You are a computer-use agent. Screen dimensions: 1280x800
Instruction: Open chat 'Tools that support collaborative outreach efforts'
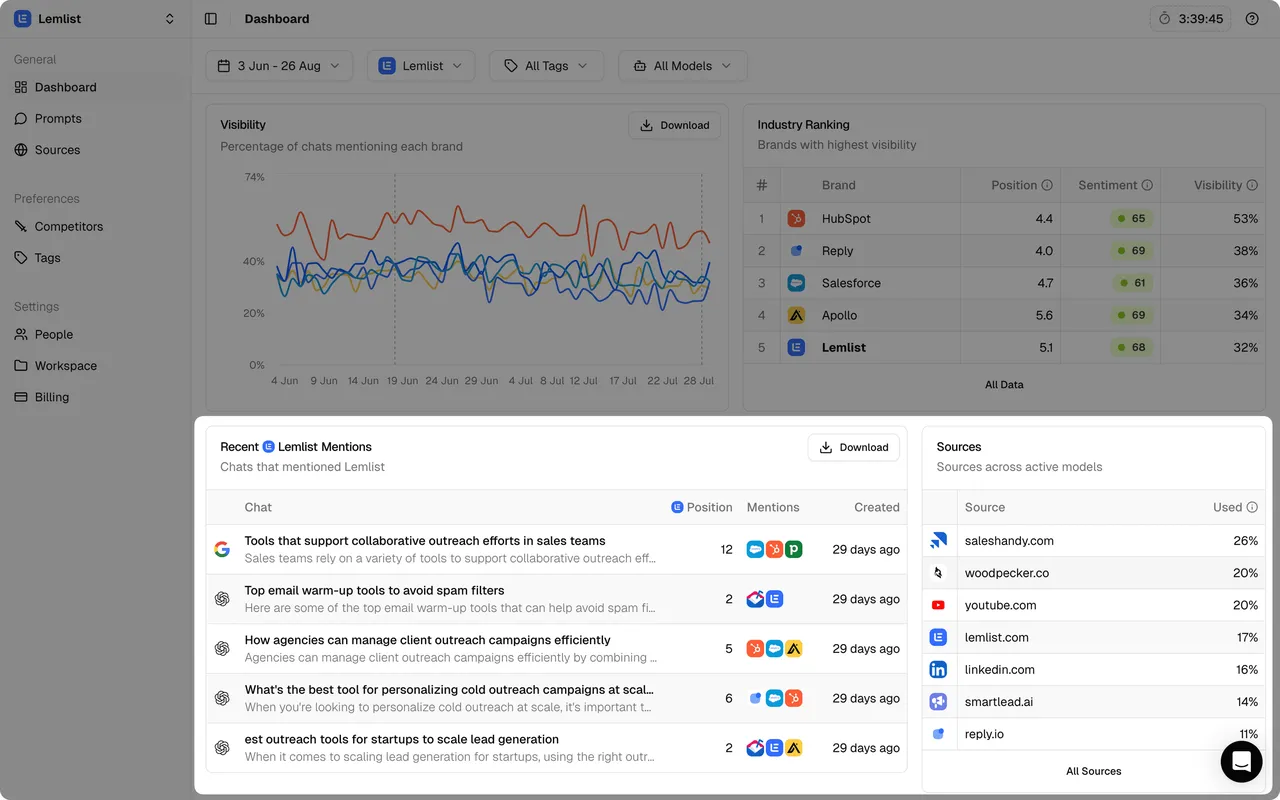coord(425,541)
